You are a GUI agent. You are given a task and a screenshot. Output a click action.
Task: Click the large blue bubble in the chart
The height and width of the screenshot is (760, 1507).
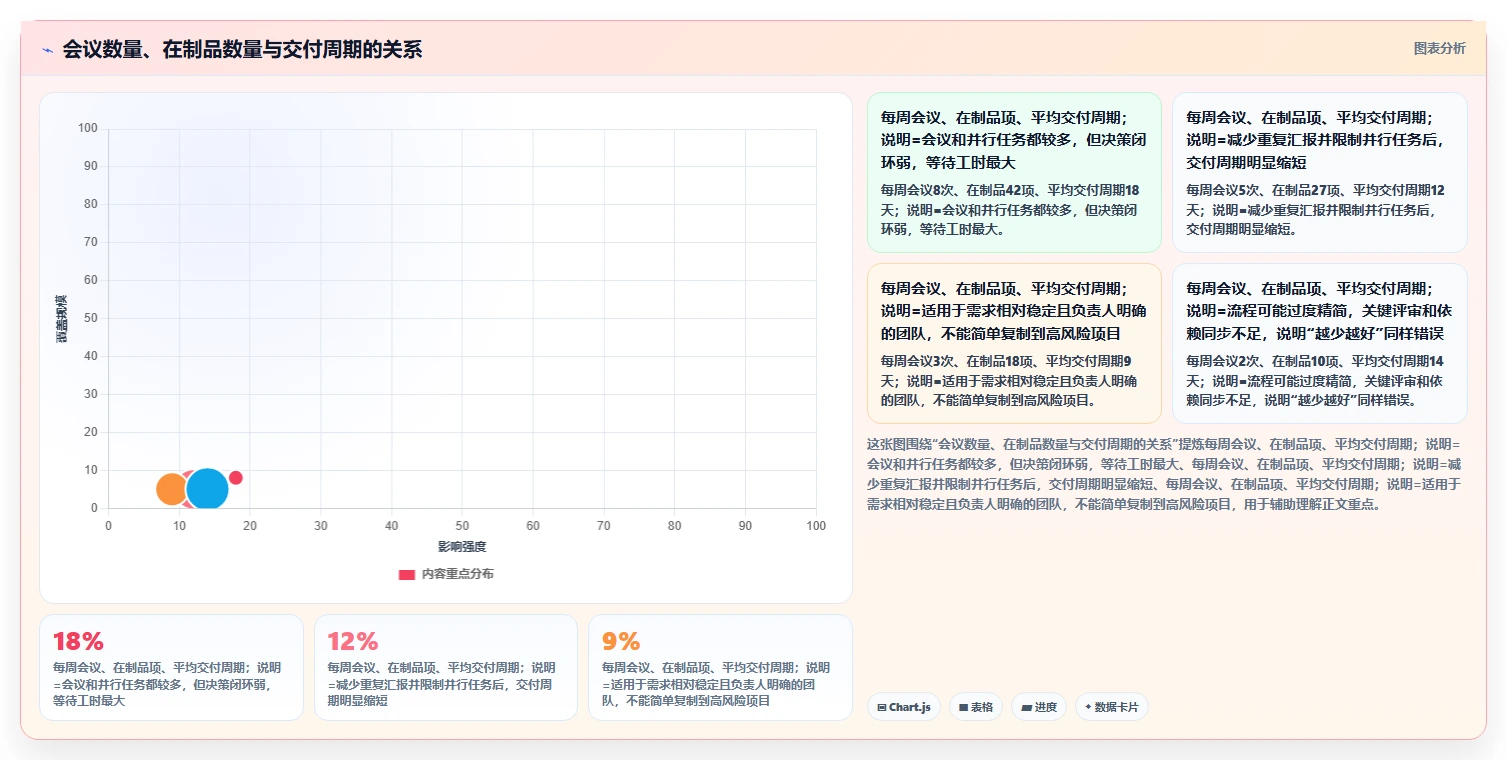click(x=208, y=489)
